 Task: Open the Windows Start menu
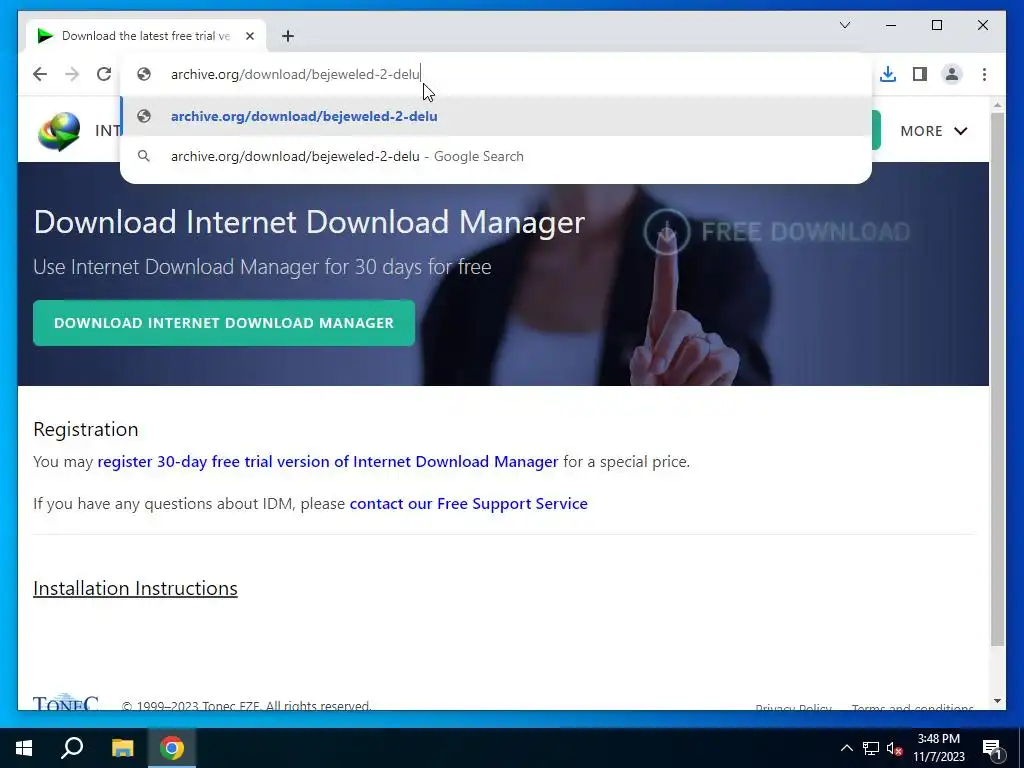coord(24,748)
